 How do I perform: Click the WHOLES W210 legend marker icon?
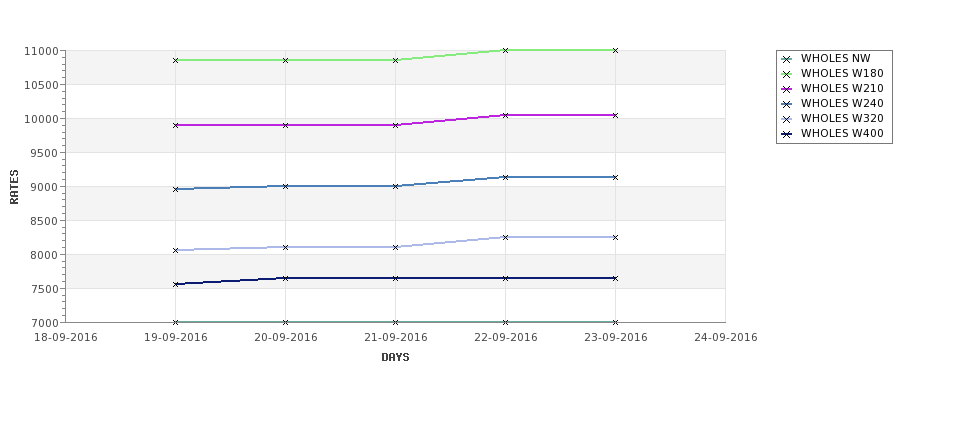[787, 89]
